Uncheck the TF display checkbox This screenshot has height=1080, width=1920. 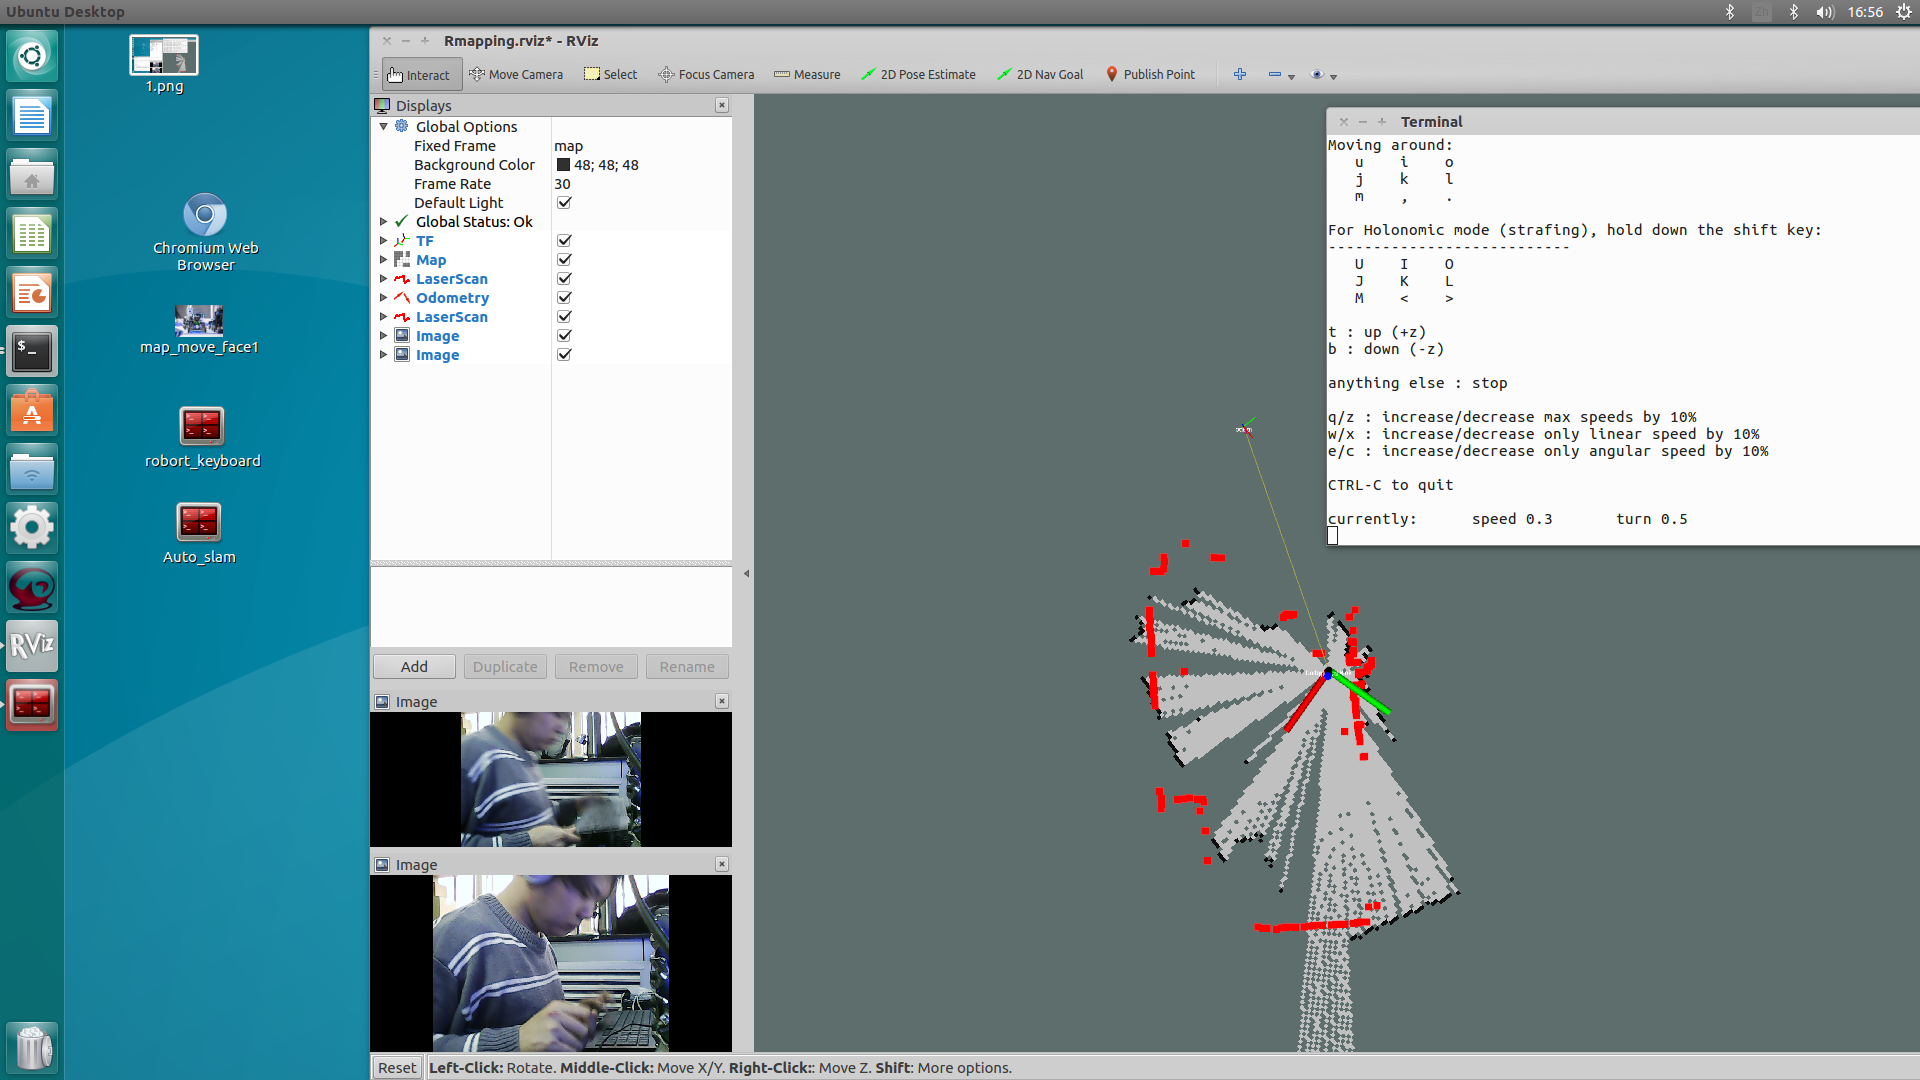click(x=564, y=241)
